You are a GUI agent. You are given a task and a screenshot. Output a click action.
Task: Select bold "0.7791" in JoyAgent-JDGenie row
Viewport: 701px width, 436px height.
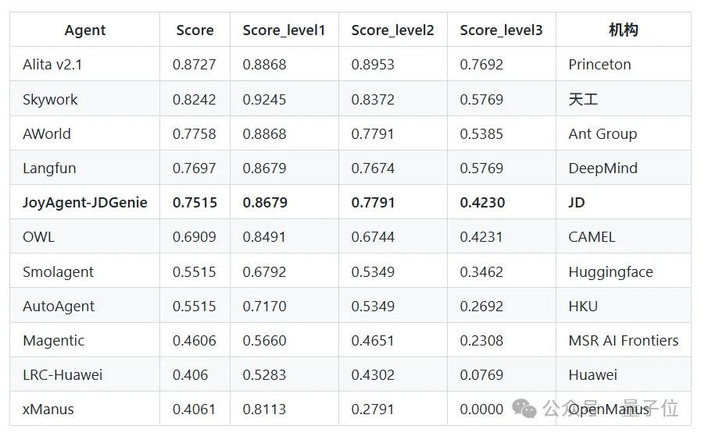373,203
